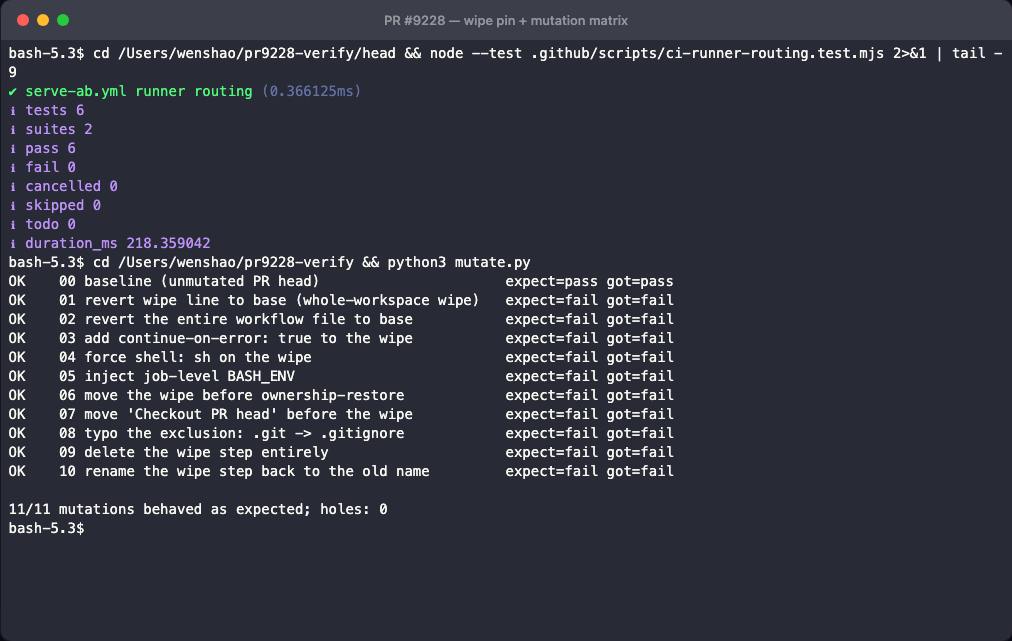Click the ci-runner-routing.test.mjs path in command

(707, 54)
